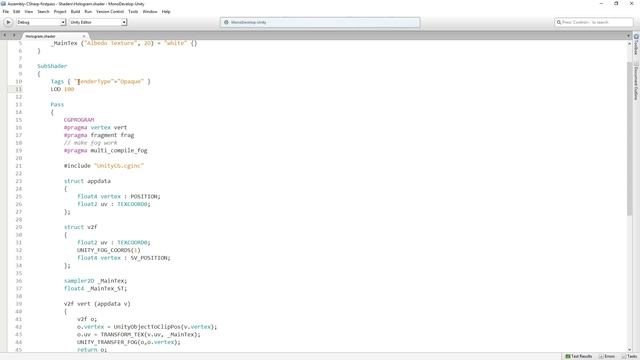Click line number 11 in gutter
Viewport: 640px width, 360px height.
click(19, 89)
